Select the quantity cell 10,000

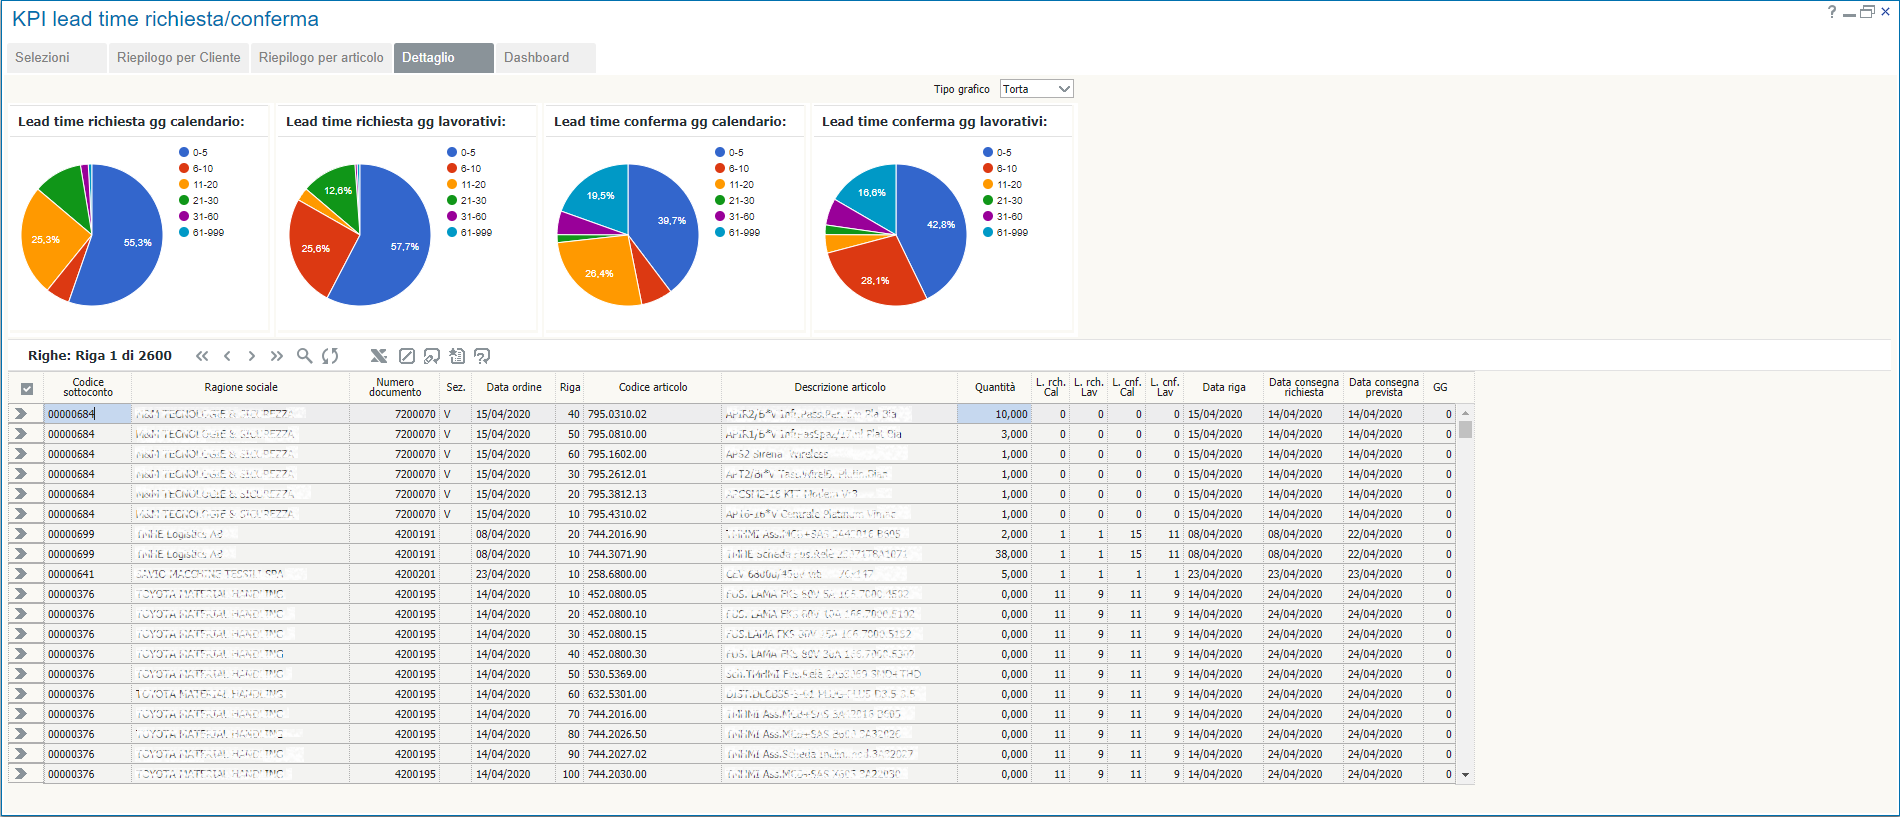pyautogui.click(x=995, y=414)
